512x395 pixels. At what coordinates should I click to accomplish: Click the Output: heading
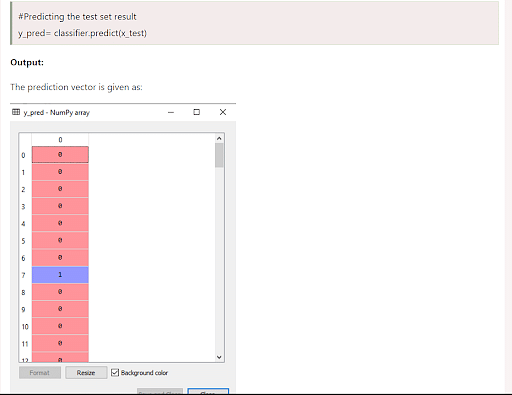pos(27,62)
